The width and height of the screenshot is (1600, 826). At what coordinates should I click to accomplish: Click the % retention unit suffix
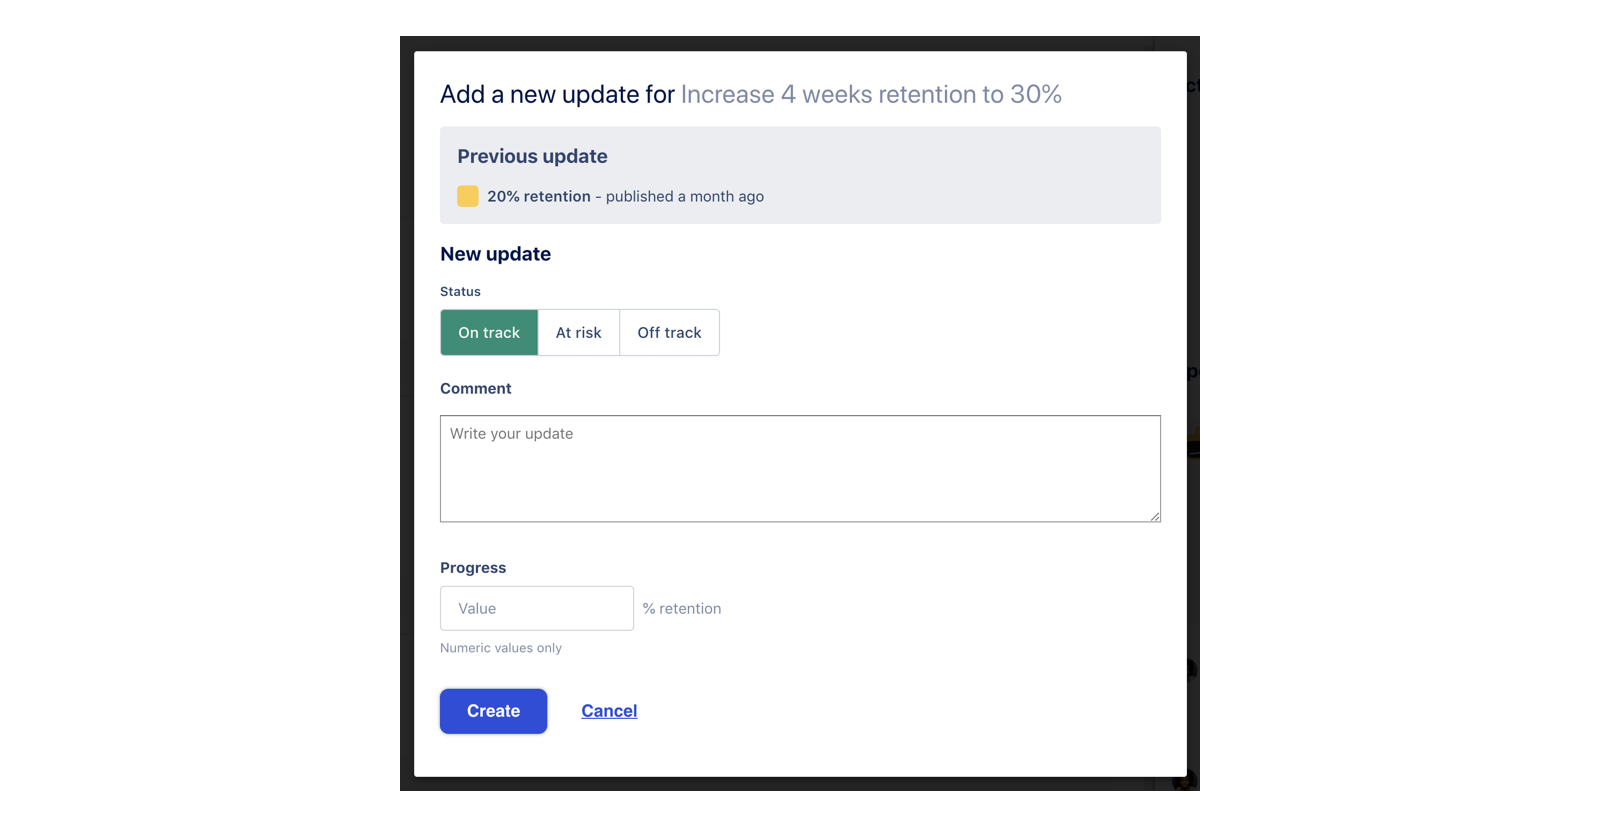[682, 608]
